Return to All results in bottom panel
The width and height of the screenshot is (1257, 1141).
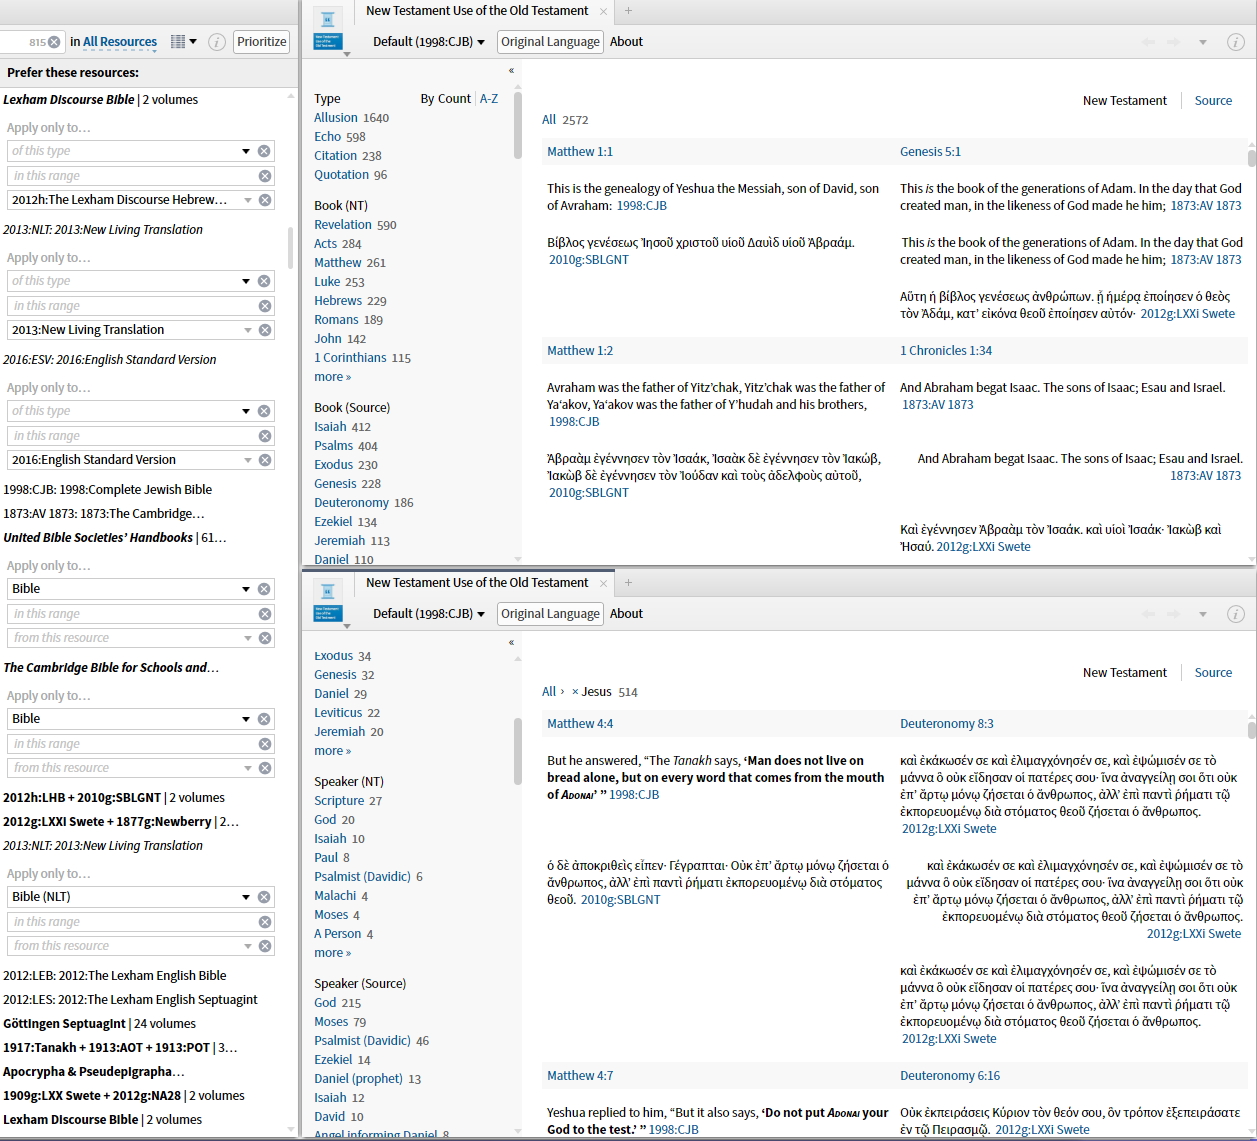(549, 692)
